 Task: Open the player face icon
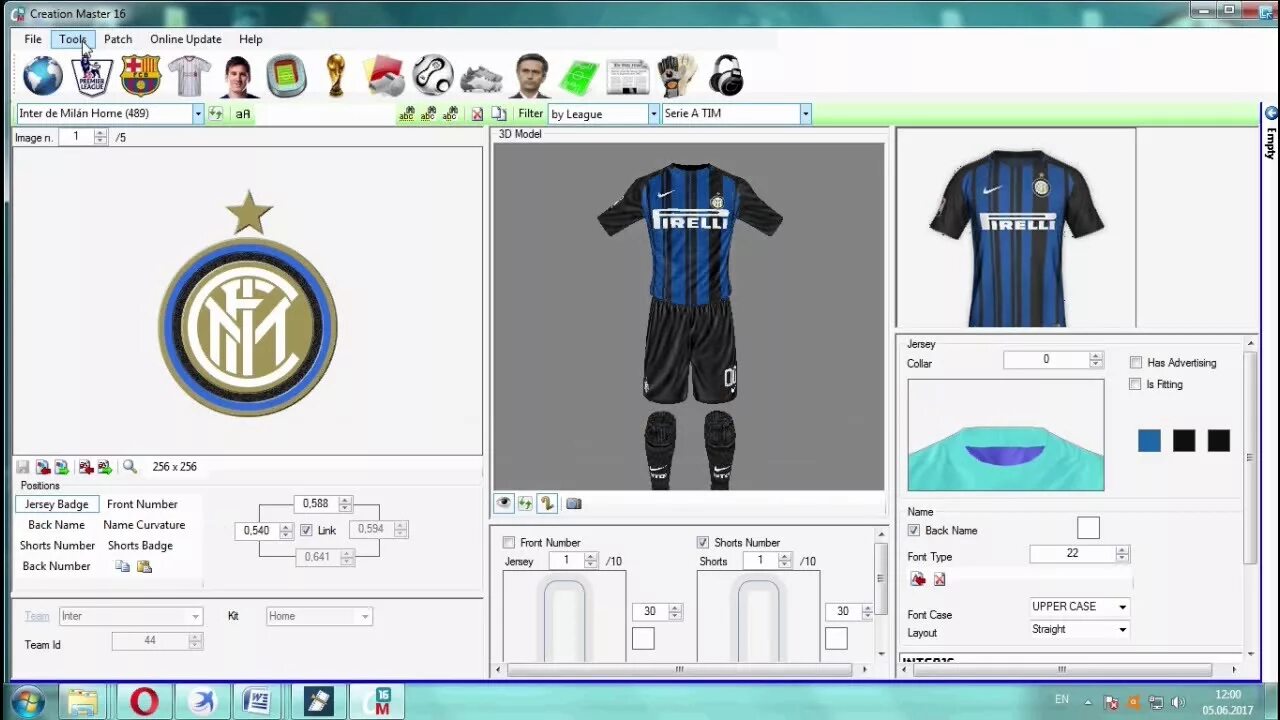[x=238, y=76]
